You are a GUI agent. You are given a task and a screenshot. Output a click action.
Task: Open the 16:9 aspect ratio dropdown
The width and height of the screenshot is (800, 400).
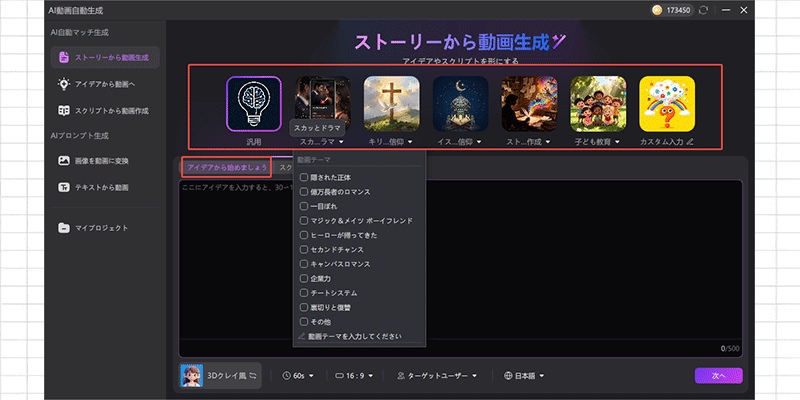pyautogui.click(x=354, y=376)
